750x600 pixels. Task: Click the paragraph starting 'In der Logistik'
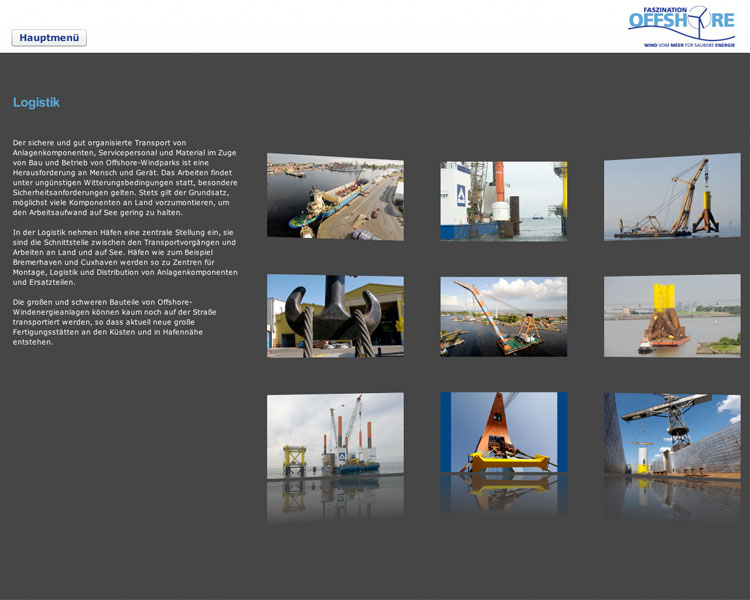[x=125, y=257]
